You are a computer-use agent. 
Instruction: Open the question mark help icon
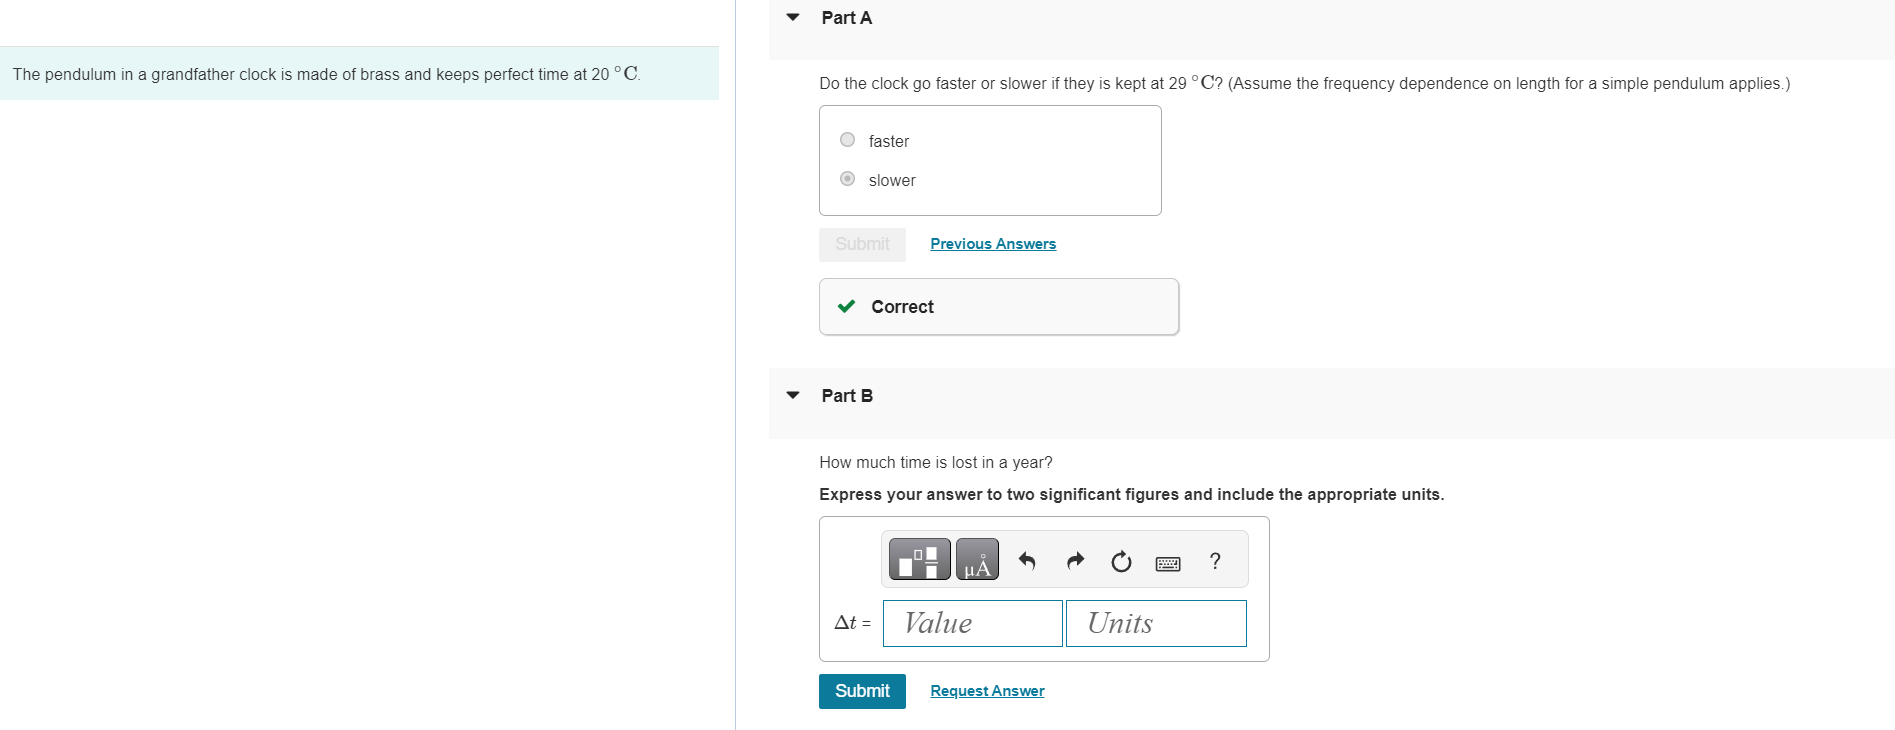tap(1215, 561)
